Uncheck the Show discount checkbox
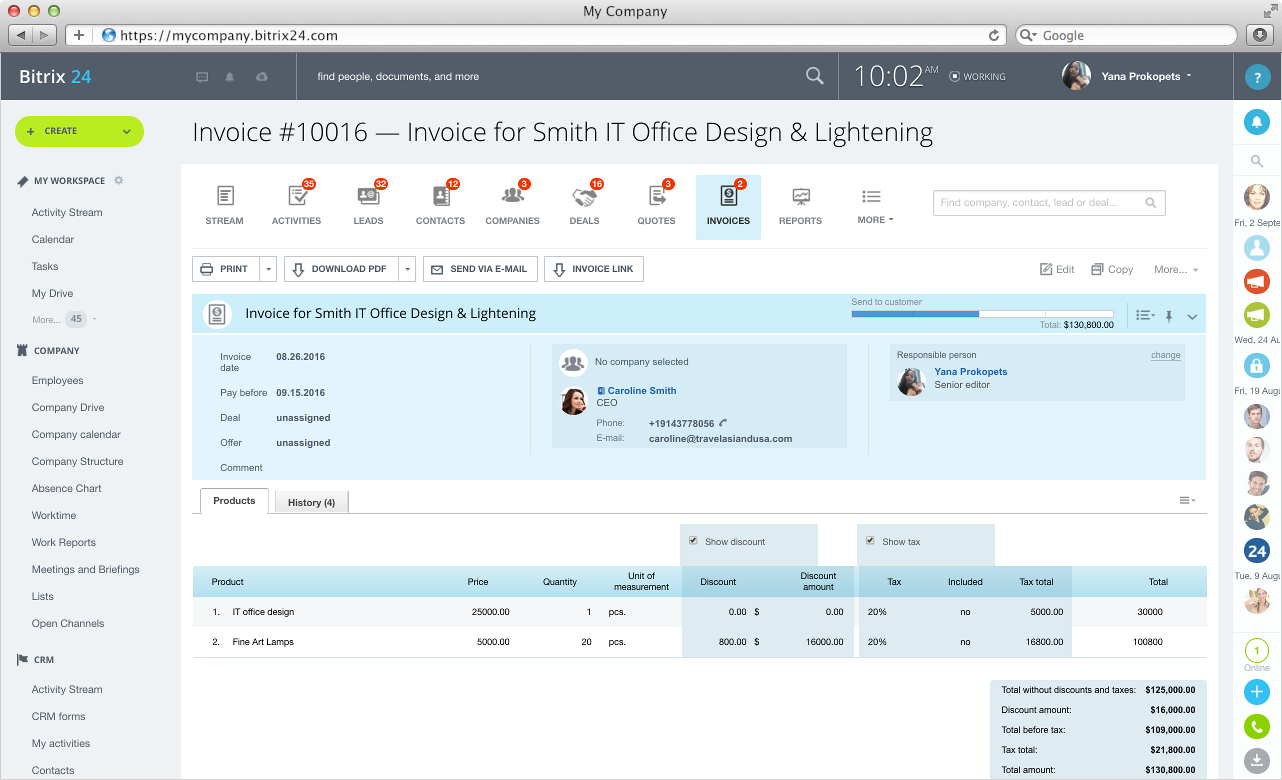 (x=693, y=541)
